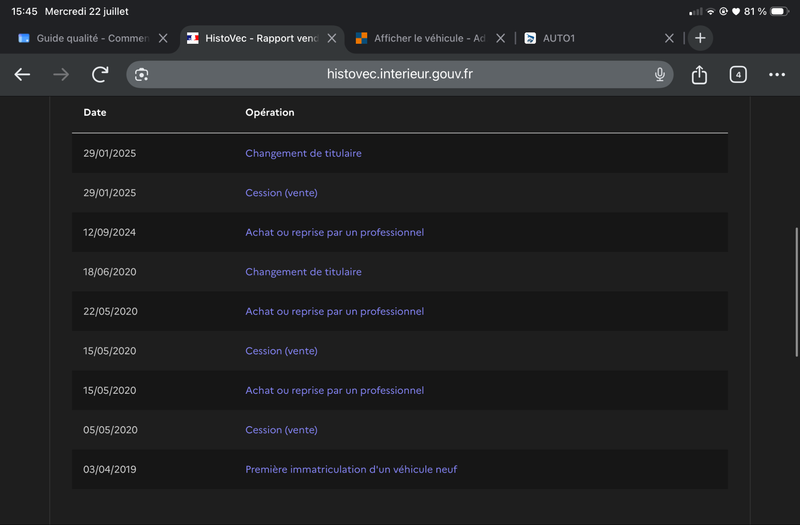The height and width of the screenshot is (525, 800).
Task: Open the three-dot browser menu
Action: (x=777, y=74)
